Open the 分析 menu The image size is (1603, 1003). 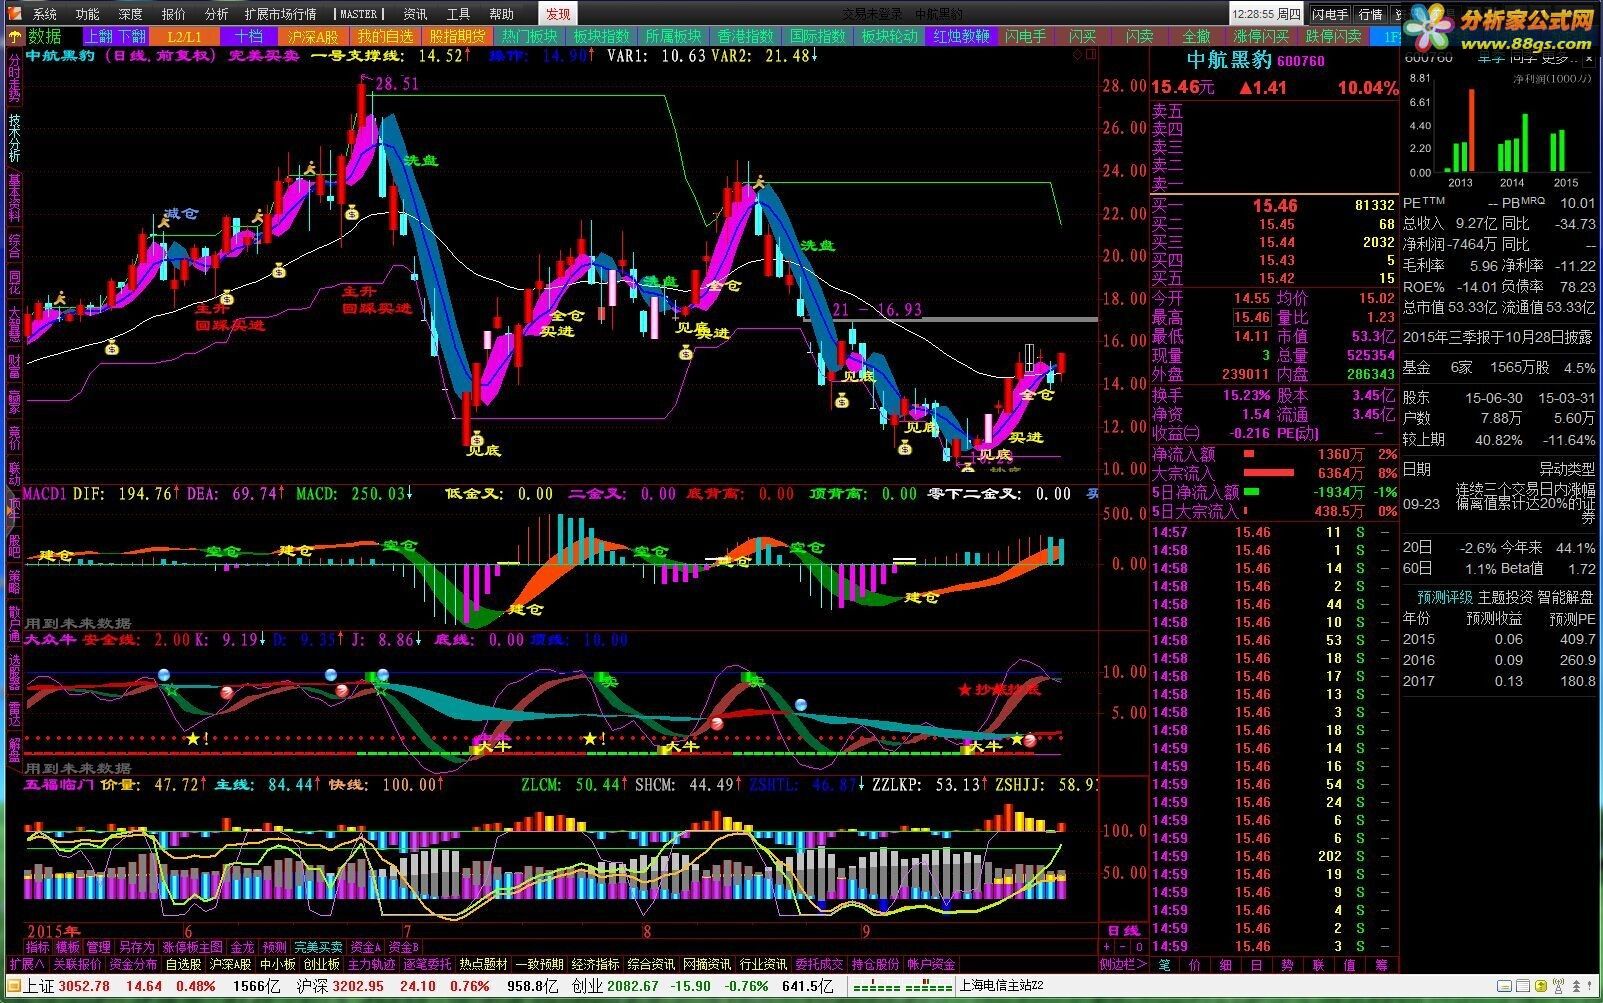tap(216, 14)
